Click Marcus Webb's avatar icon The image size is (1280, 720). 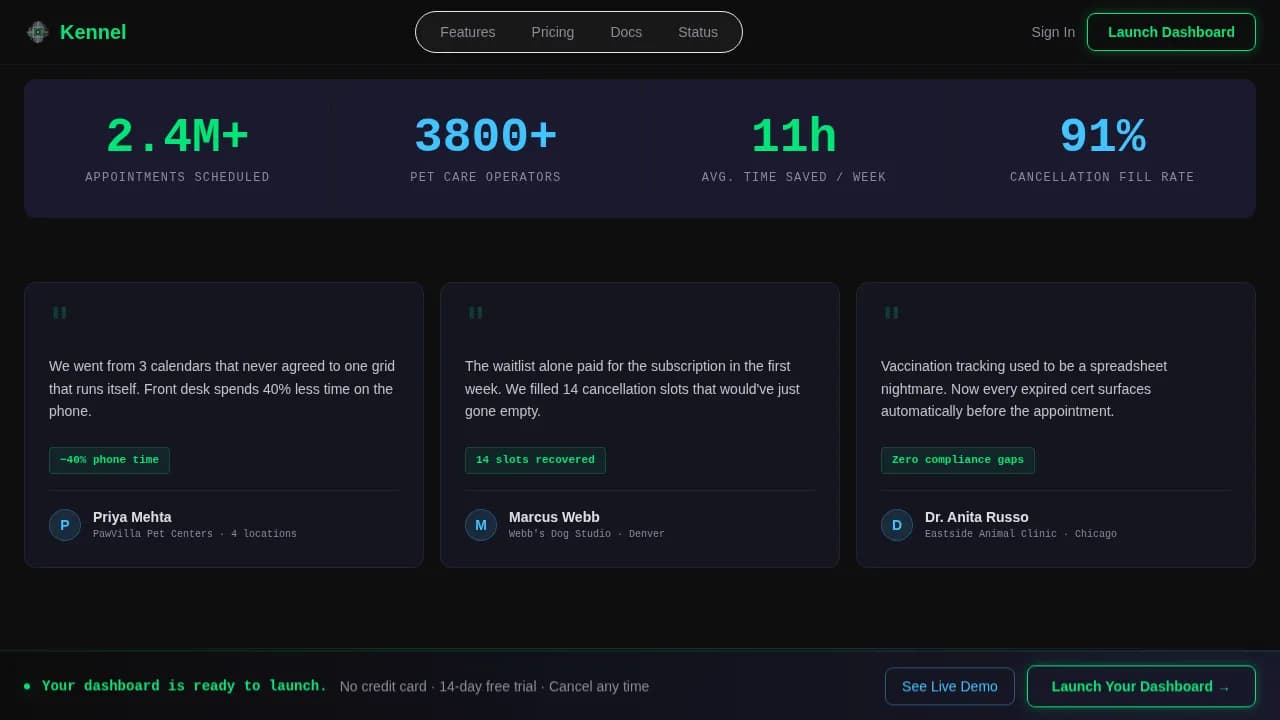click(481, 525)
